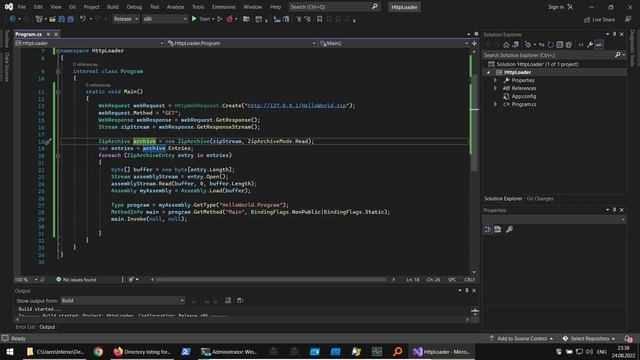640x360 pixels.
Task: Open the Start button dropdown arrow
Action: point(213,19)
